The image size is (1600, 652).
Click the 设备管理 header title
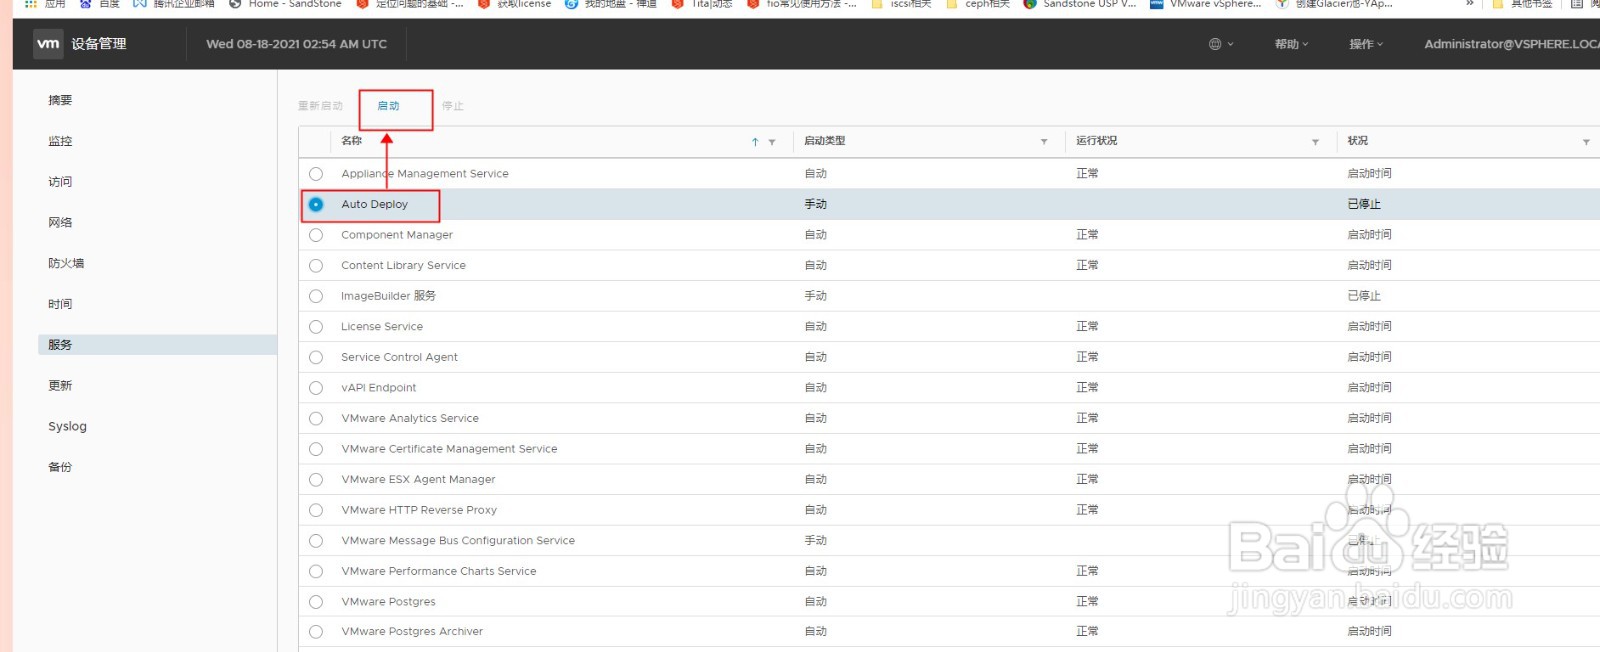99,44
